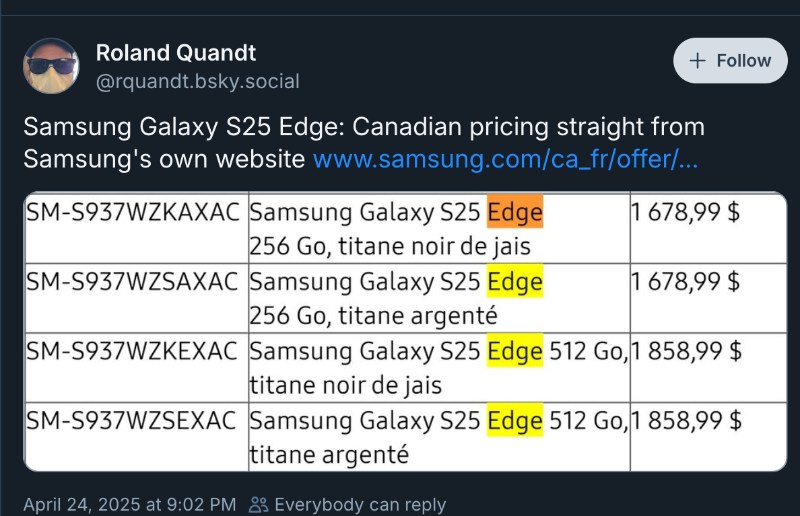This screenshot has width=800, height=516.
Task: Click the orange highlighted Edge word
Action: [514, 214]
